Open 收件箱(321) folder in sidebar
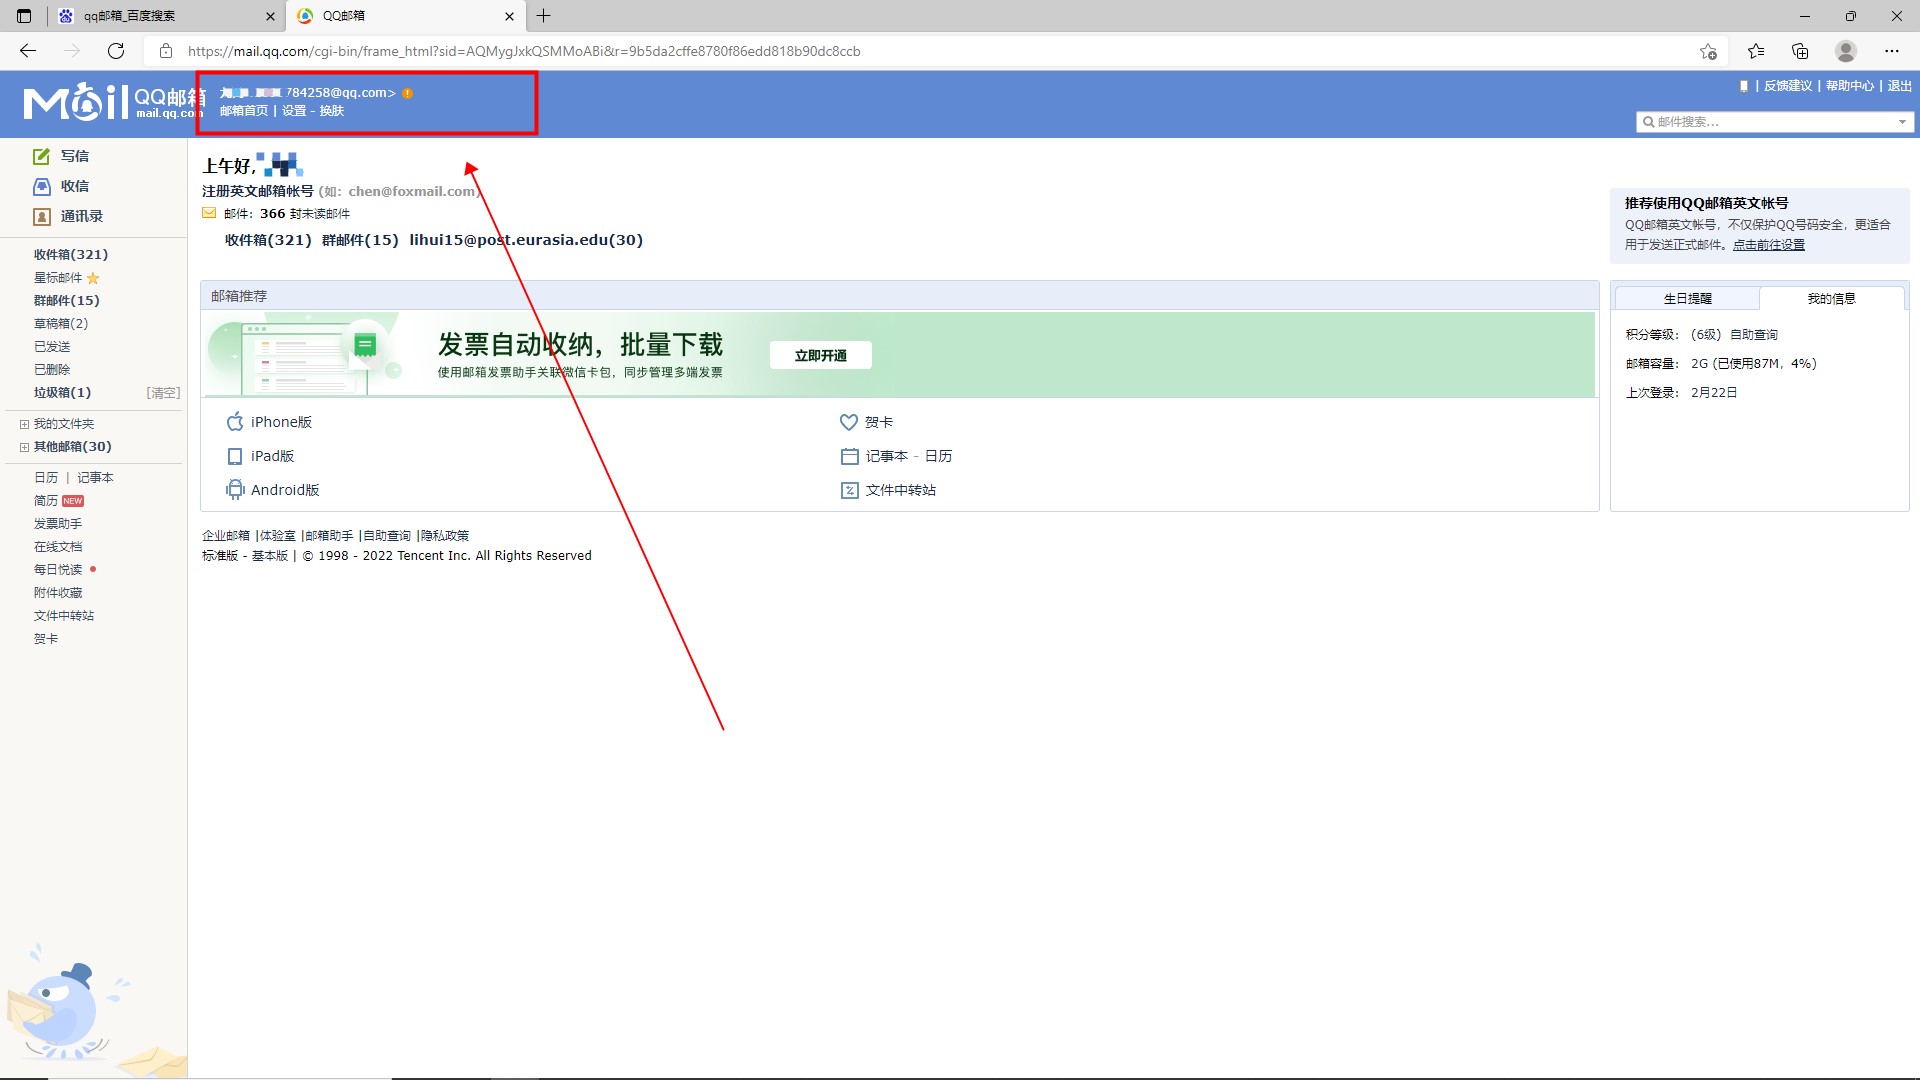This screenshot has width=1920, height=1080. click(70, 254)
